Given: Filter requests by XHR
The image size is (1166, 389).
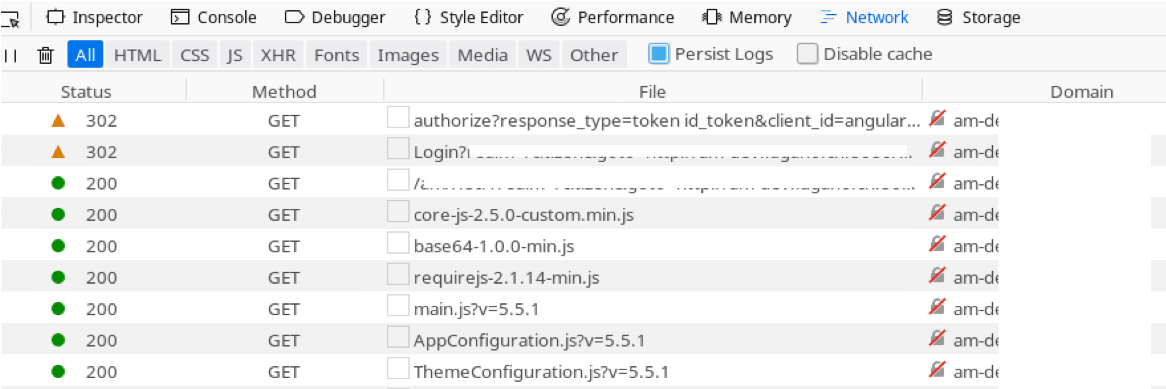Looking at the screenshot, I should 278,55.
